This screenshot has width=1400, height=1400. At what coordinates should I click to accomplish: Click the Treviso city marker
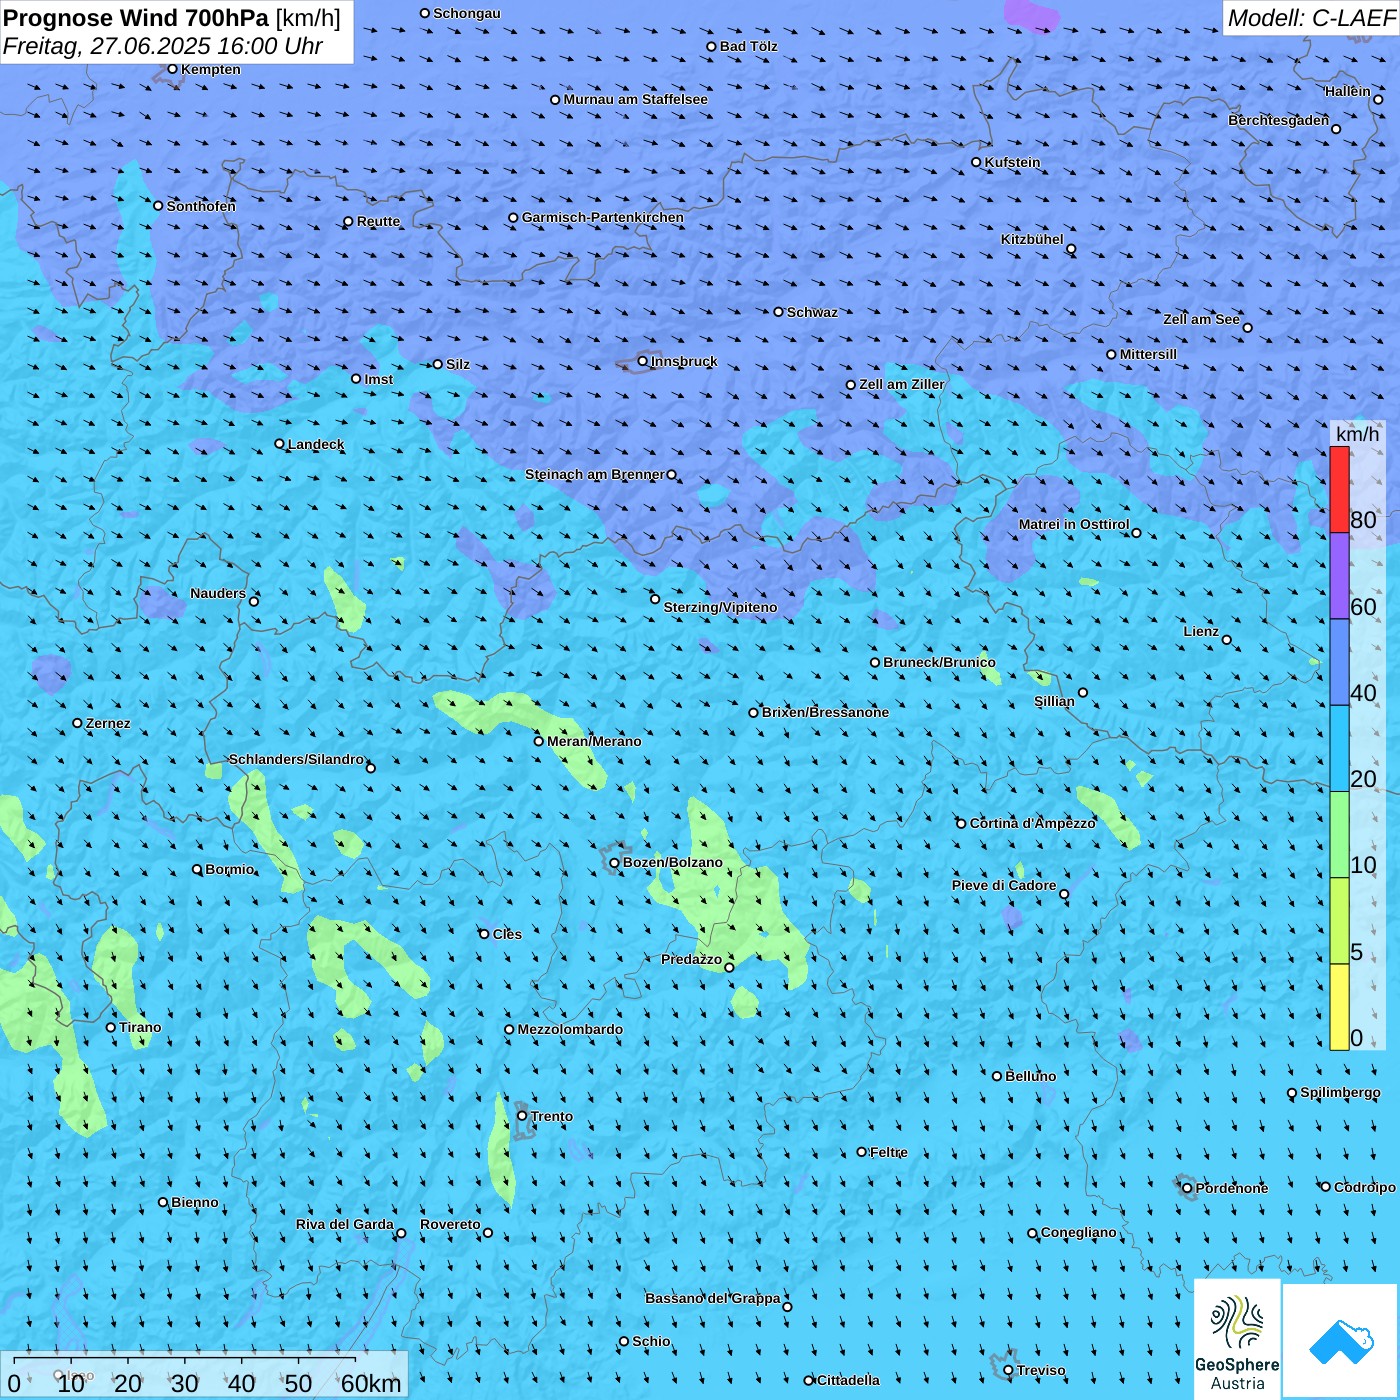(1008, 1370)
